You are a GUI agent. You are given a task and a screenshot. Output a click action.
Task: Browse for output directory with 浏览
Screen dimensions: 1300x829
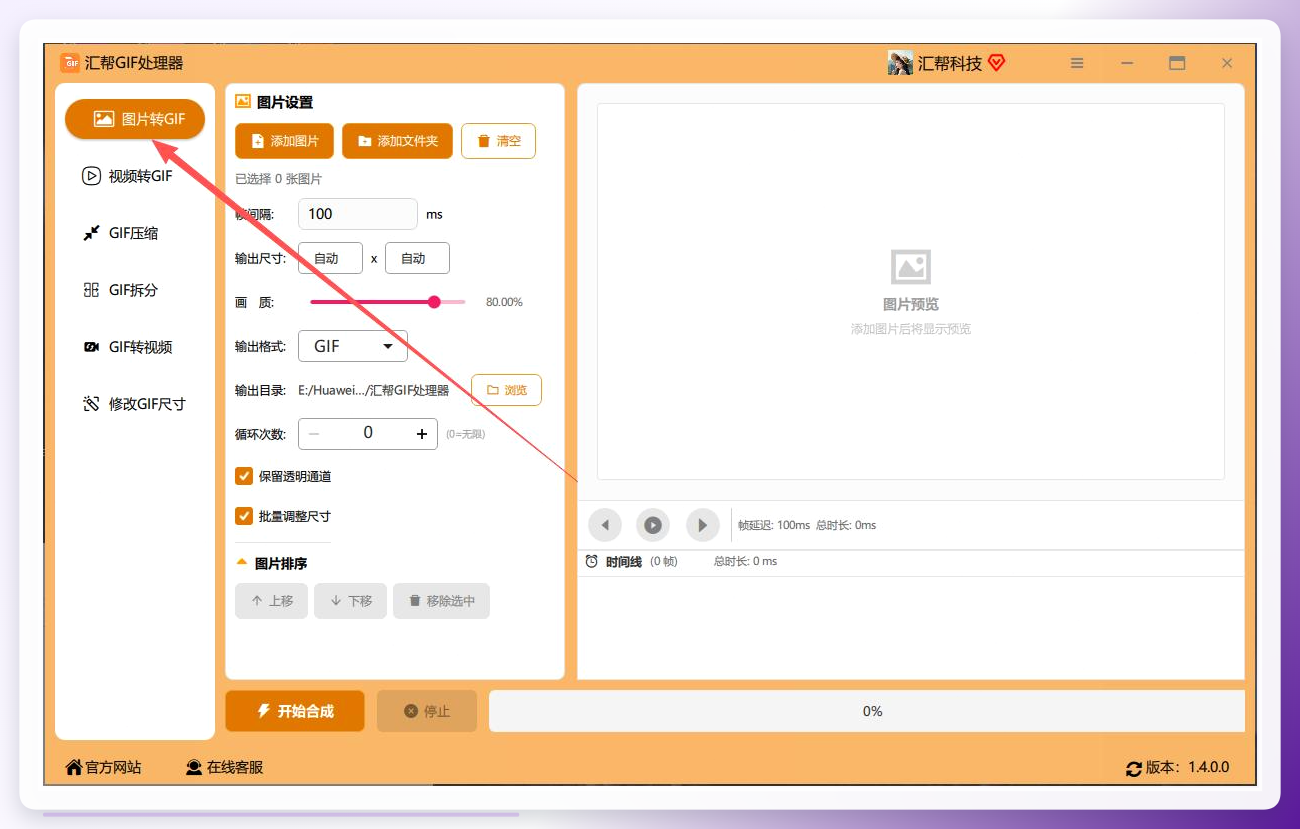pos(506,390)
